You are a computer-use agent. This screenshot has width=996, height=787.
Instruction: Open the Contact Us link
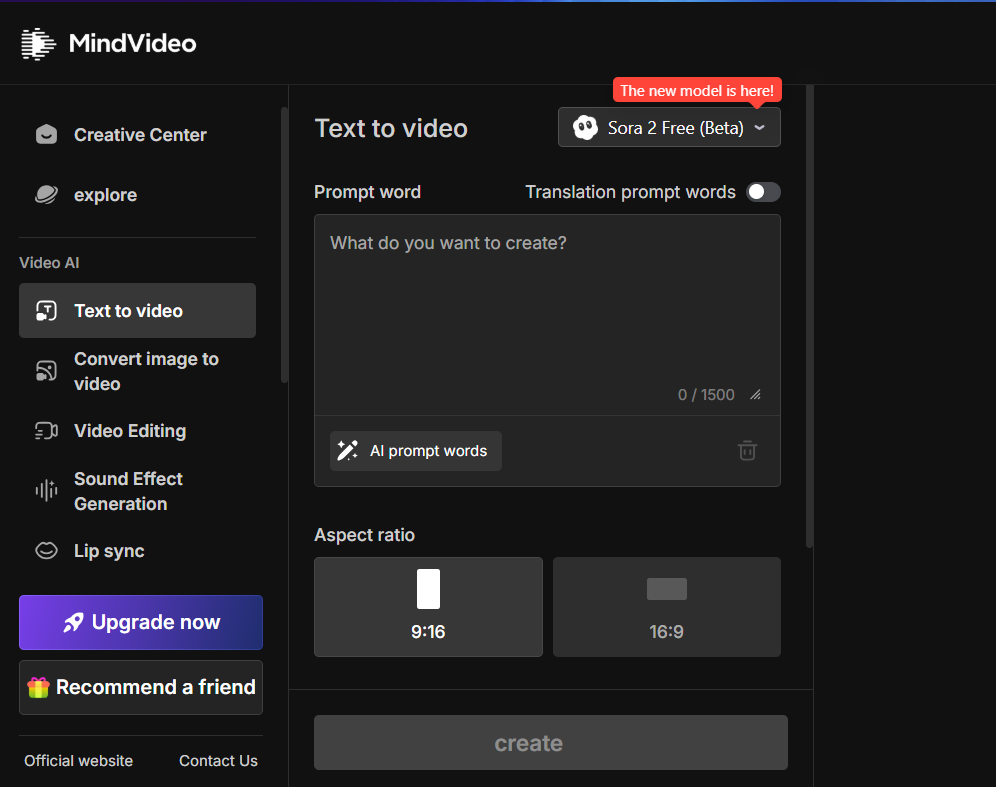(218, 761)
